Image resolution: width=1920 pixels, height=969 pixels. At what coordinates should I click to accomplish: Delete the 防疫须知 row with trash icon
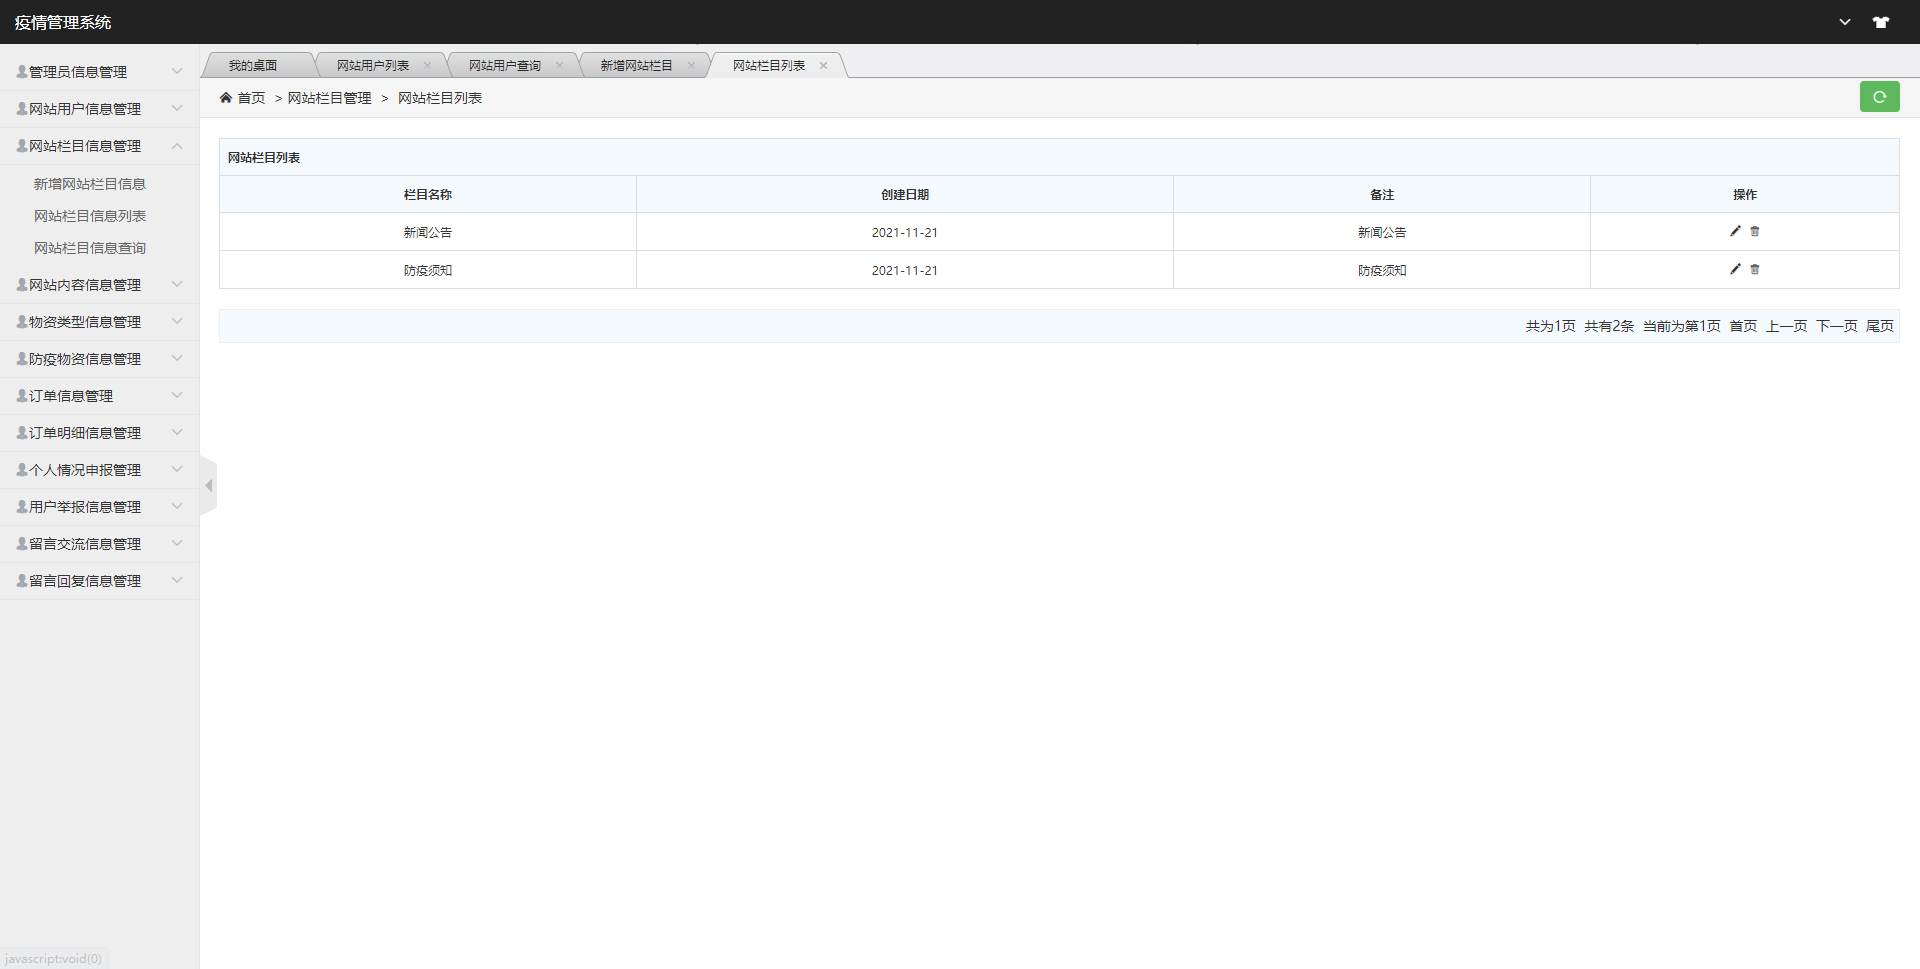(1755, 269)
